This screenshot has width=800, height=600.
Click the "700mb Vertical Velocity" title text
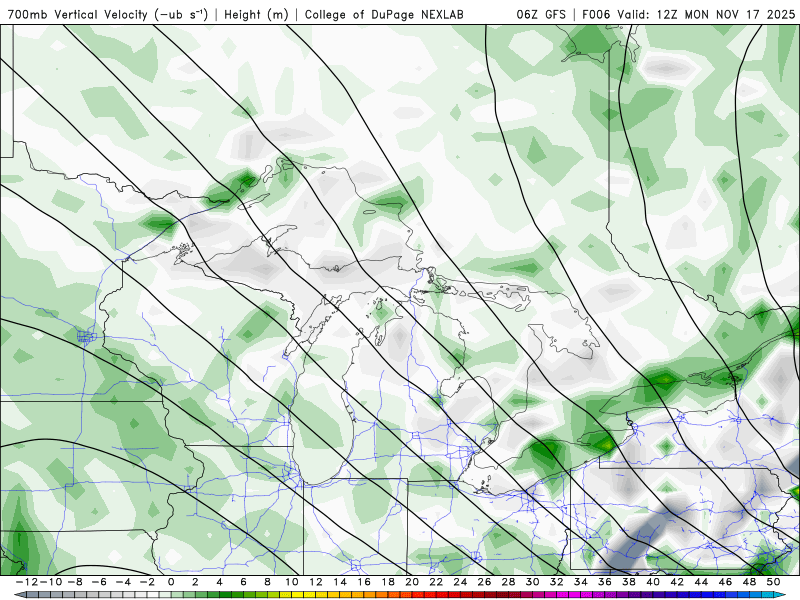coord(78,15)
